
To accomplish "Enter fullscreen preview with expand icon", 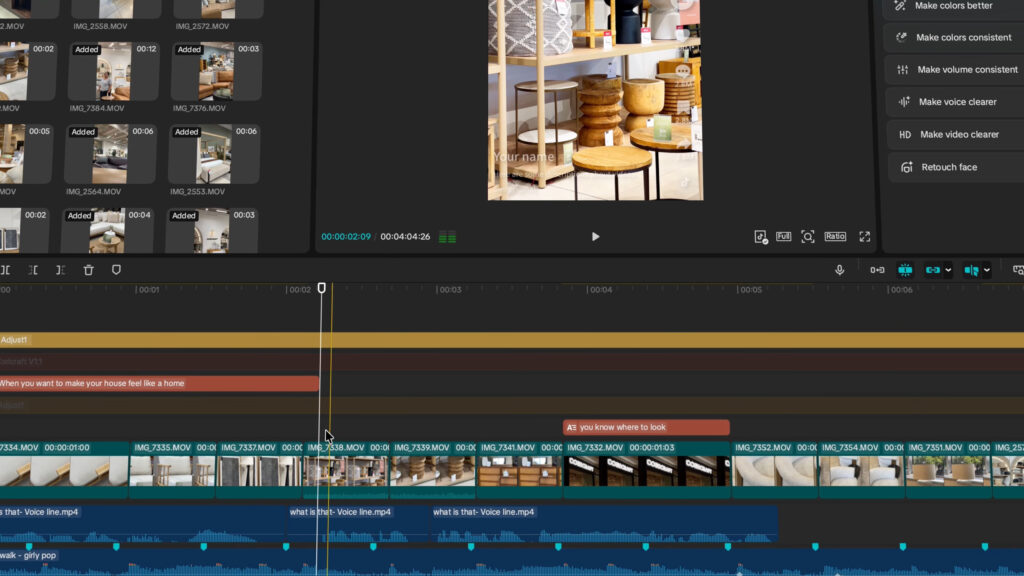I will pyautogui.click(x=865, y=236).
